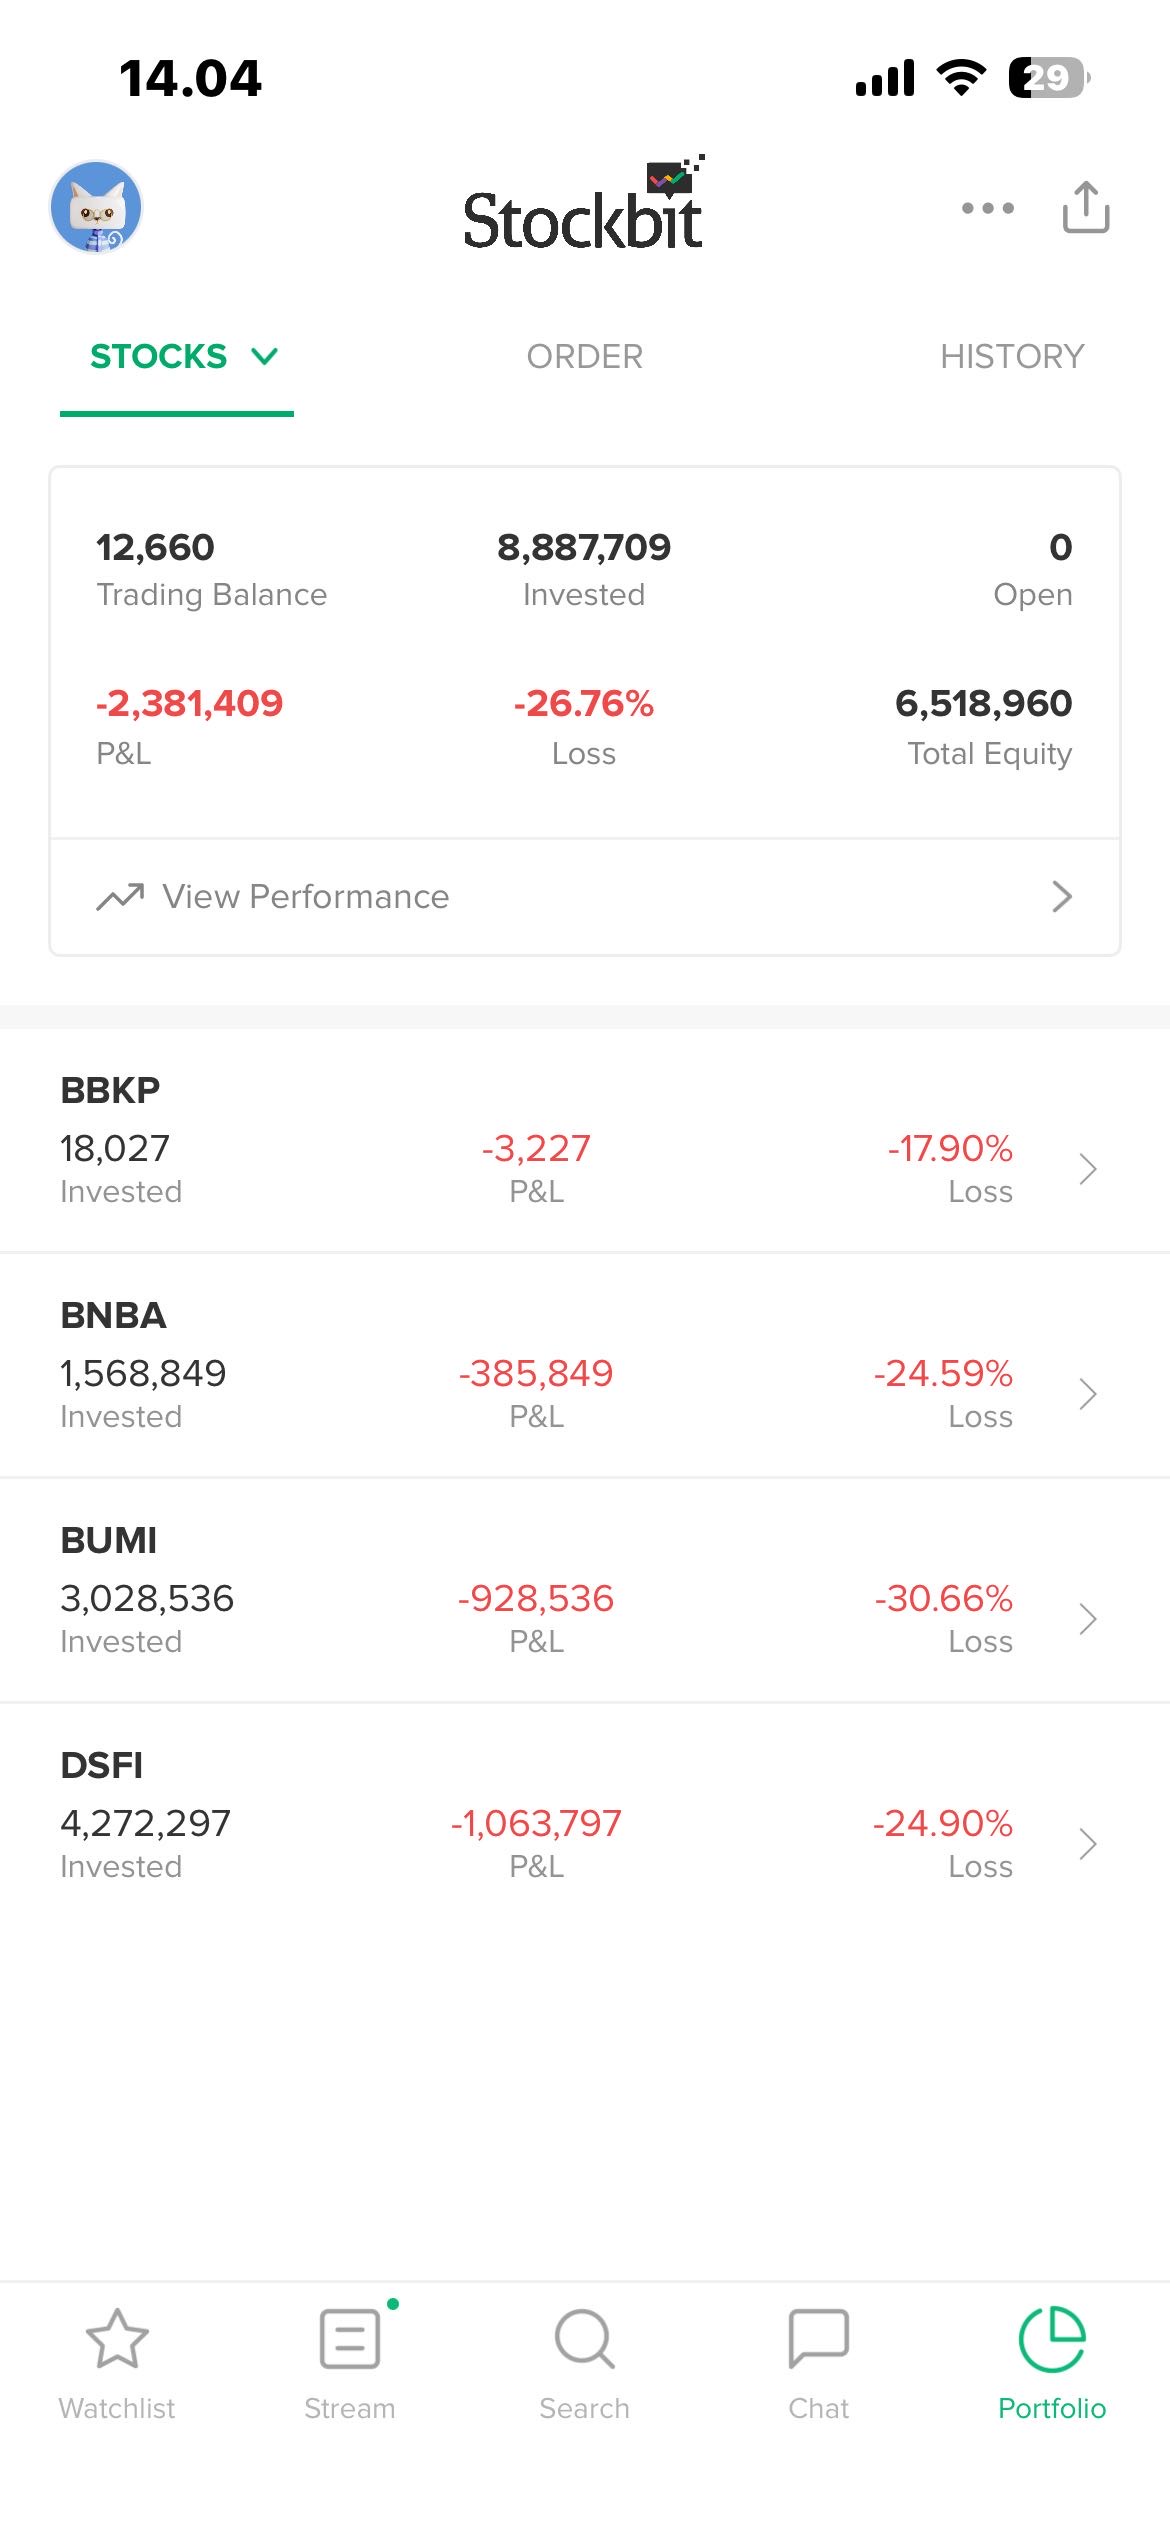Tap the three-dot more options icon
The height and width of the screenshot is (2532, 1170).
(x=987, y=208)
